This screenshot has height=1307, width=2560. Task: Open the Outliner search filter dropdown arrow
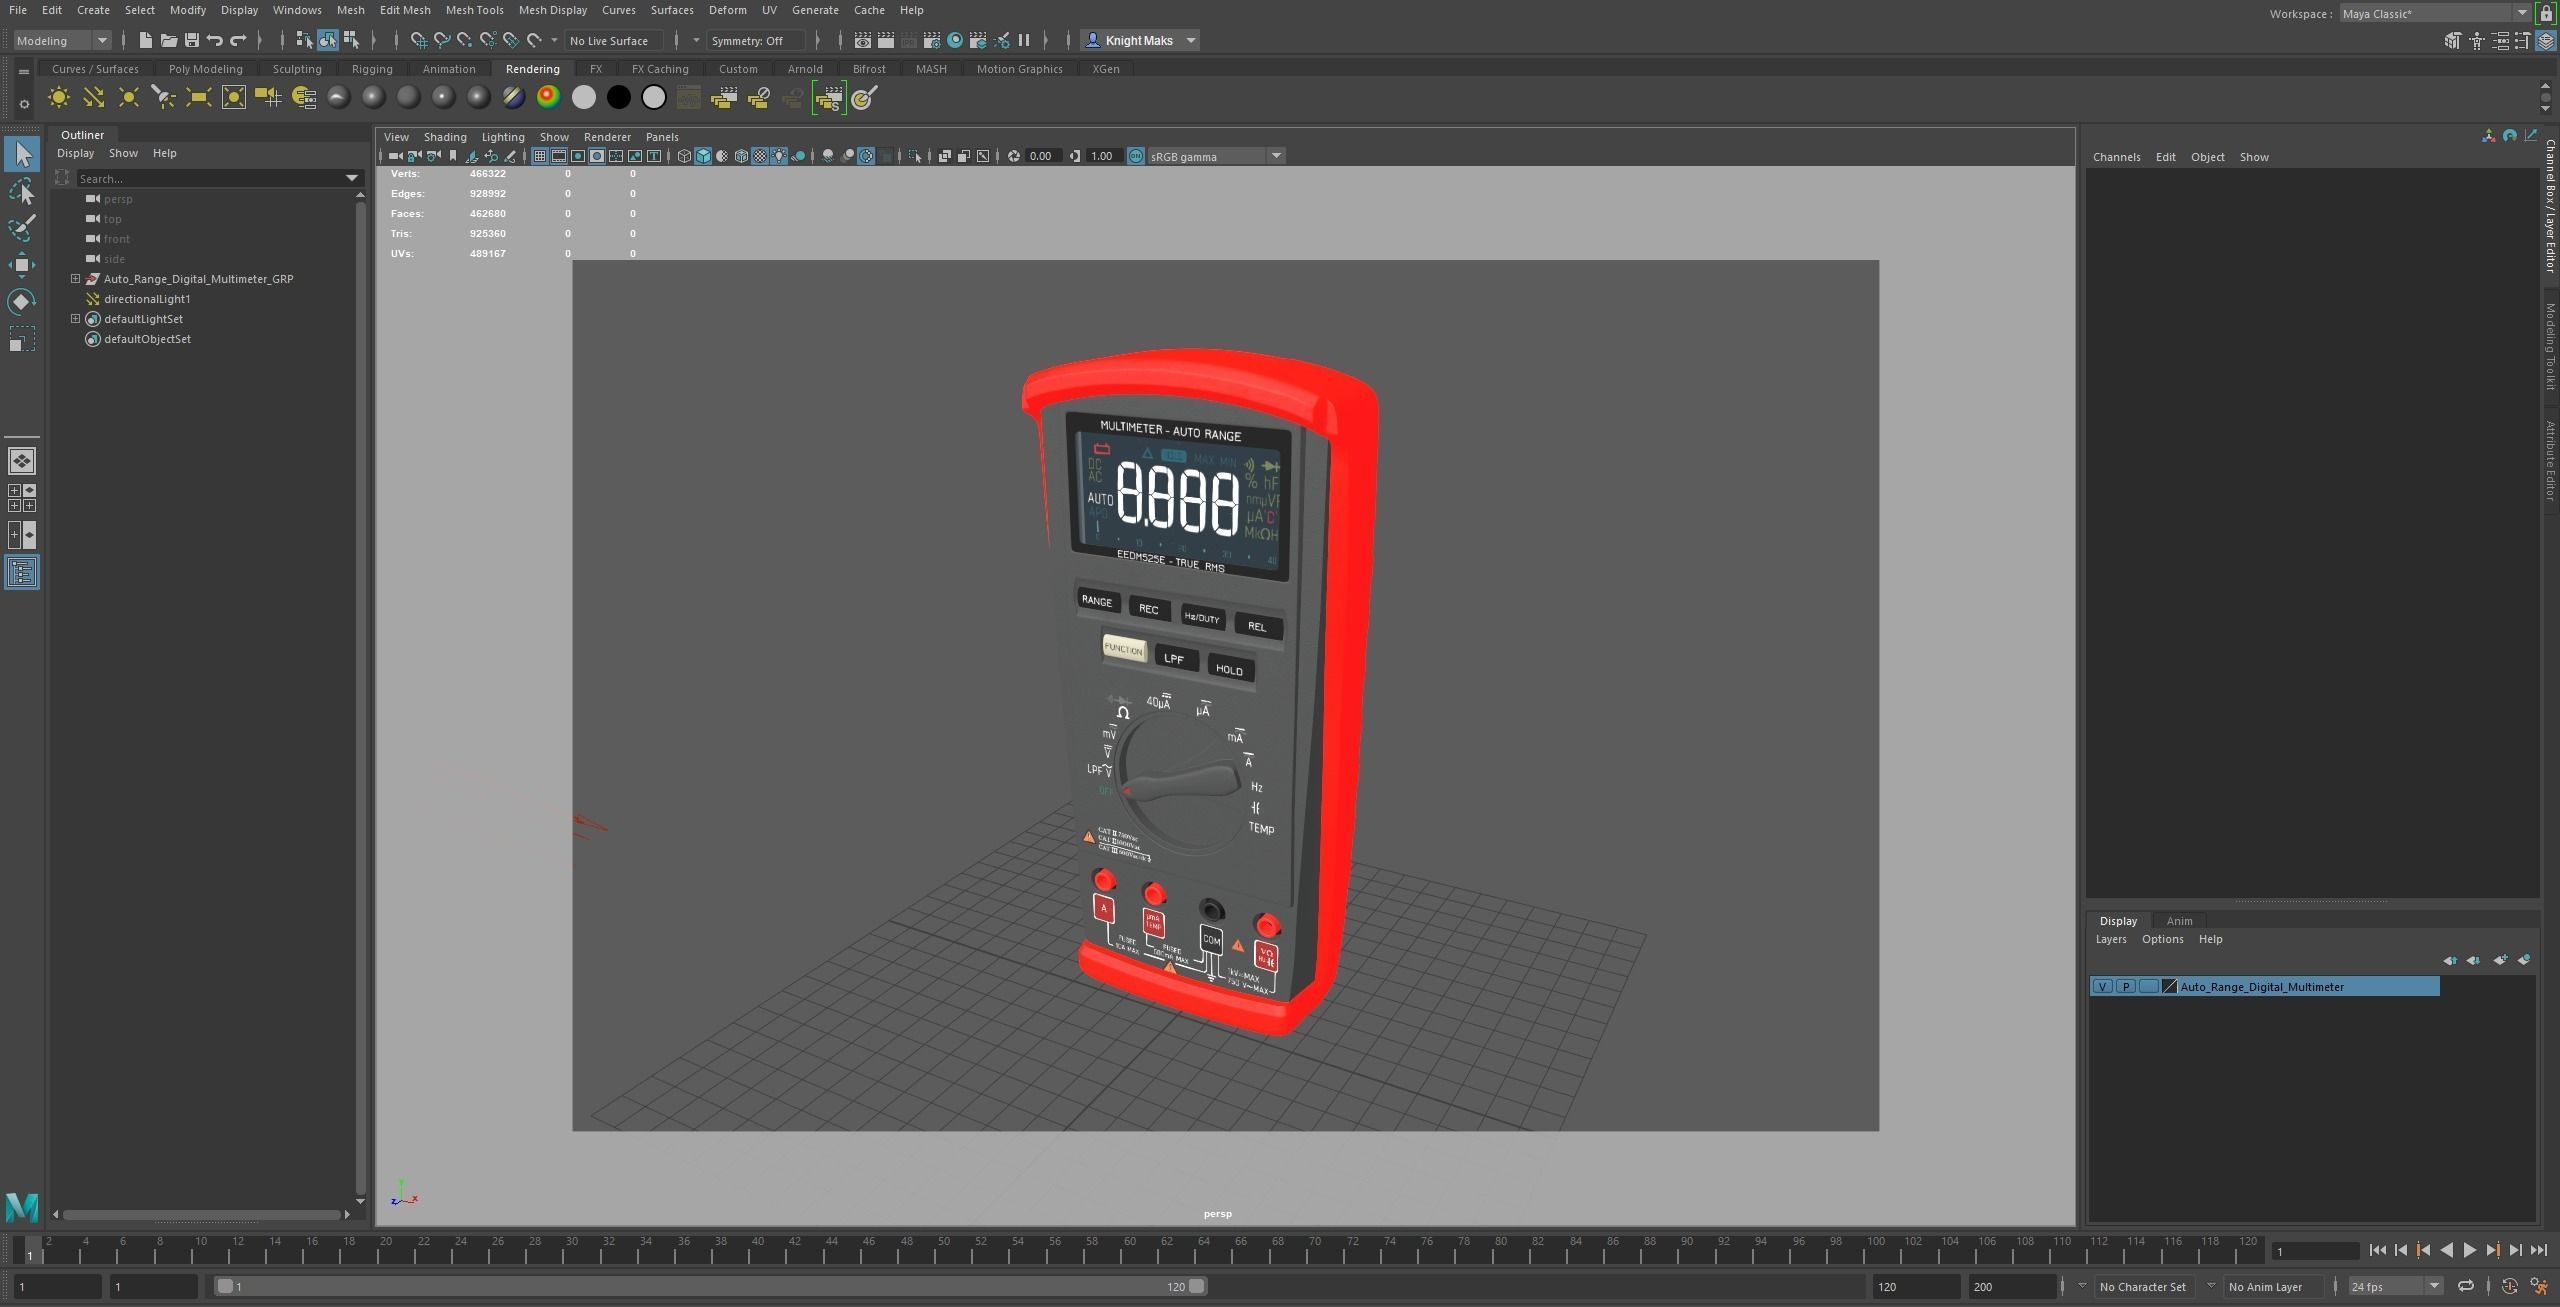[x=352, y=179]
